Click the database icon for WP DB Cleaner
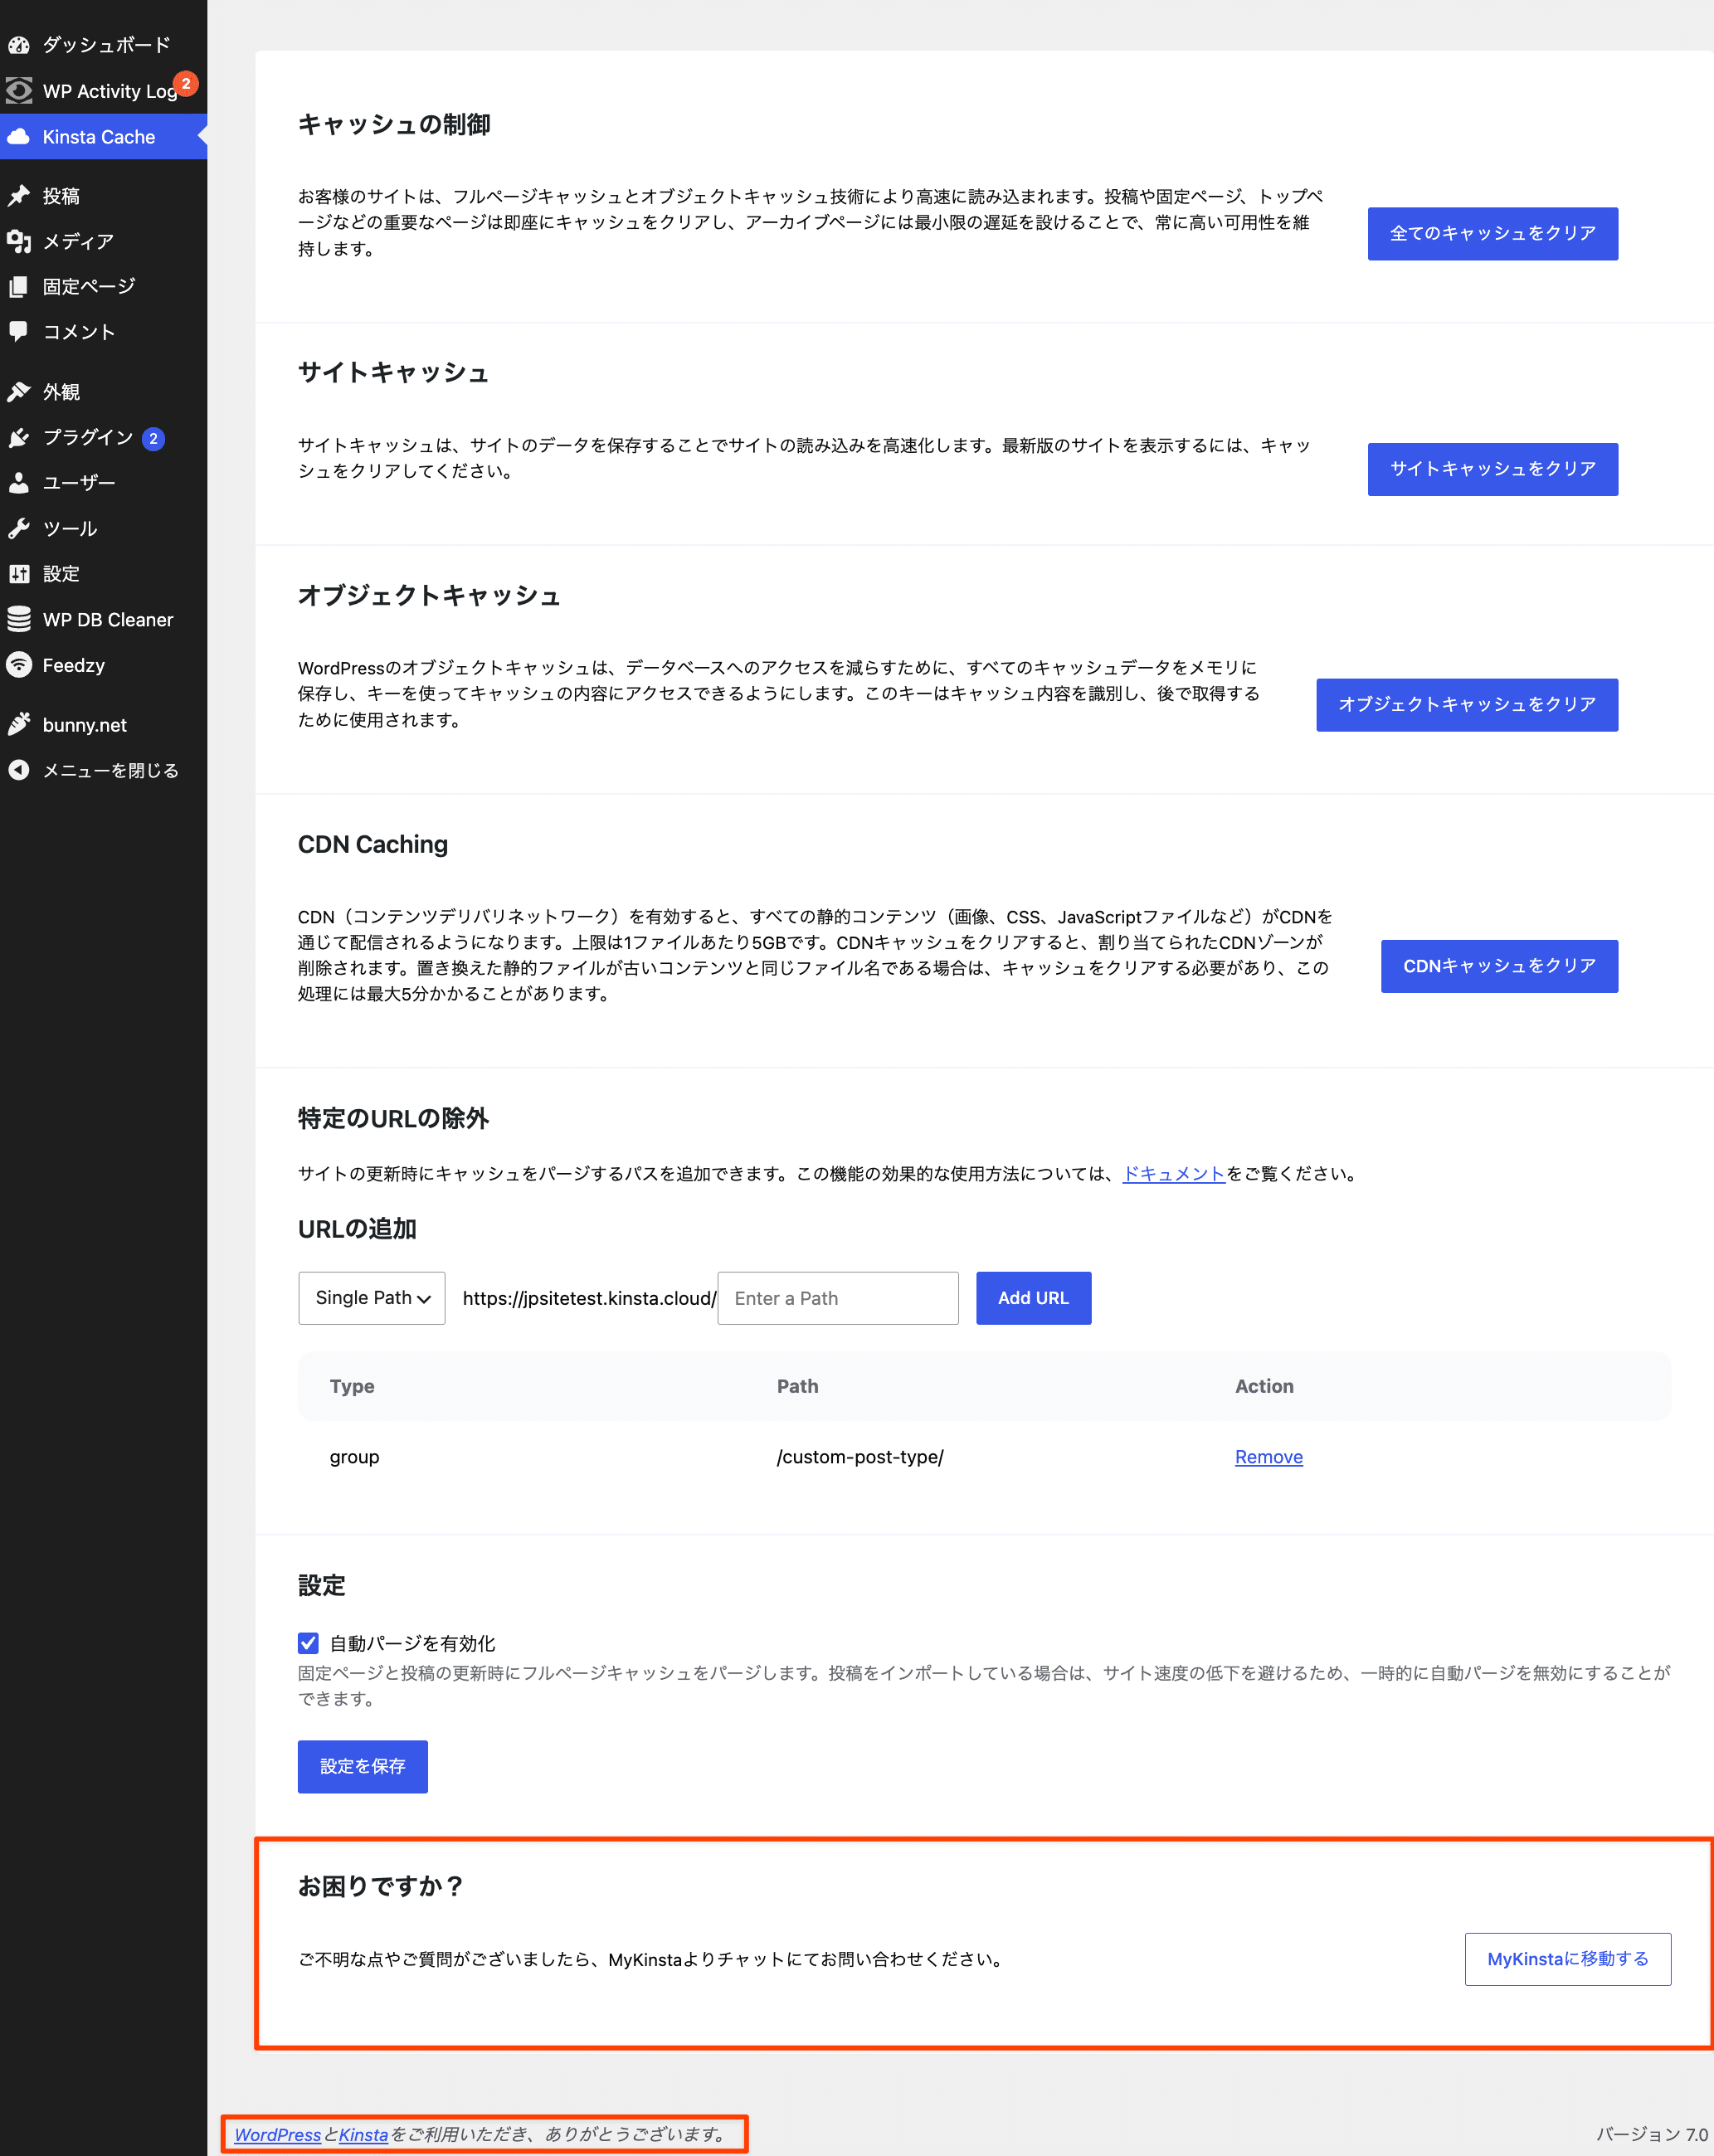Viewport: 1714px width, 2156px height. coord(19,620)
